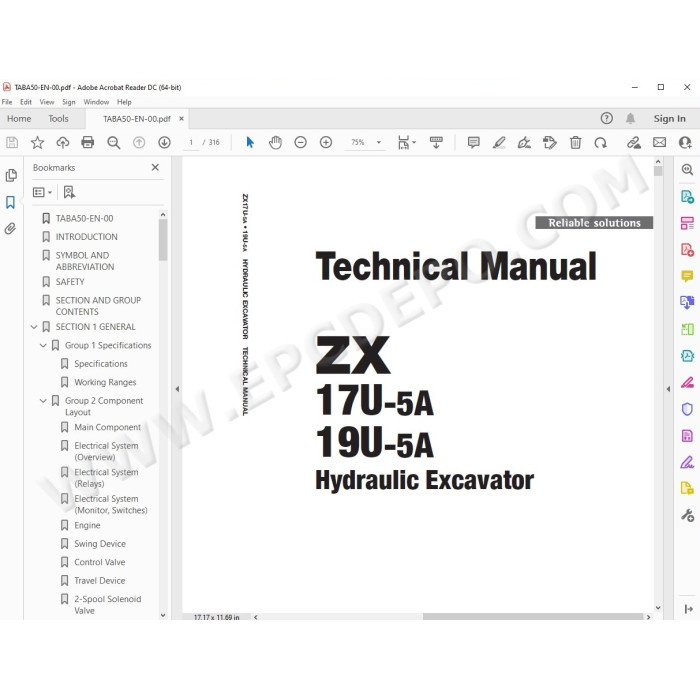Send file by email envelope icon
The image size is (700, 700).
pyautogui.click(x=659, y=142)
